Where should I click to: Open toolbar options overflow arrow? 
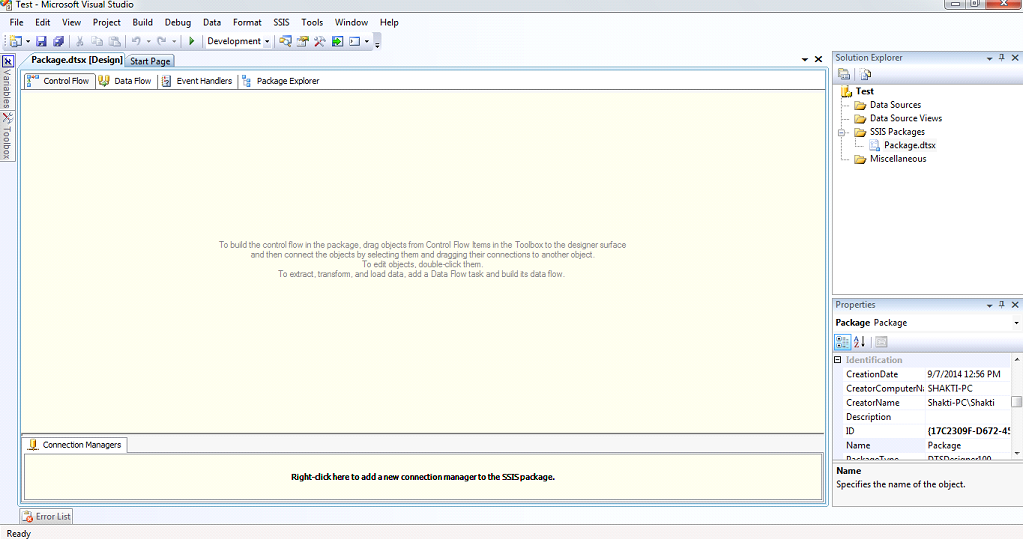pyautogui.click(x=377, y=43)
